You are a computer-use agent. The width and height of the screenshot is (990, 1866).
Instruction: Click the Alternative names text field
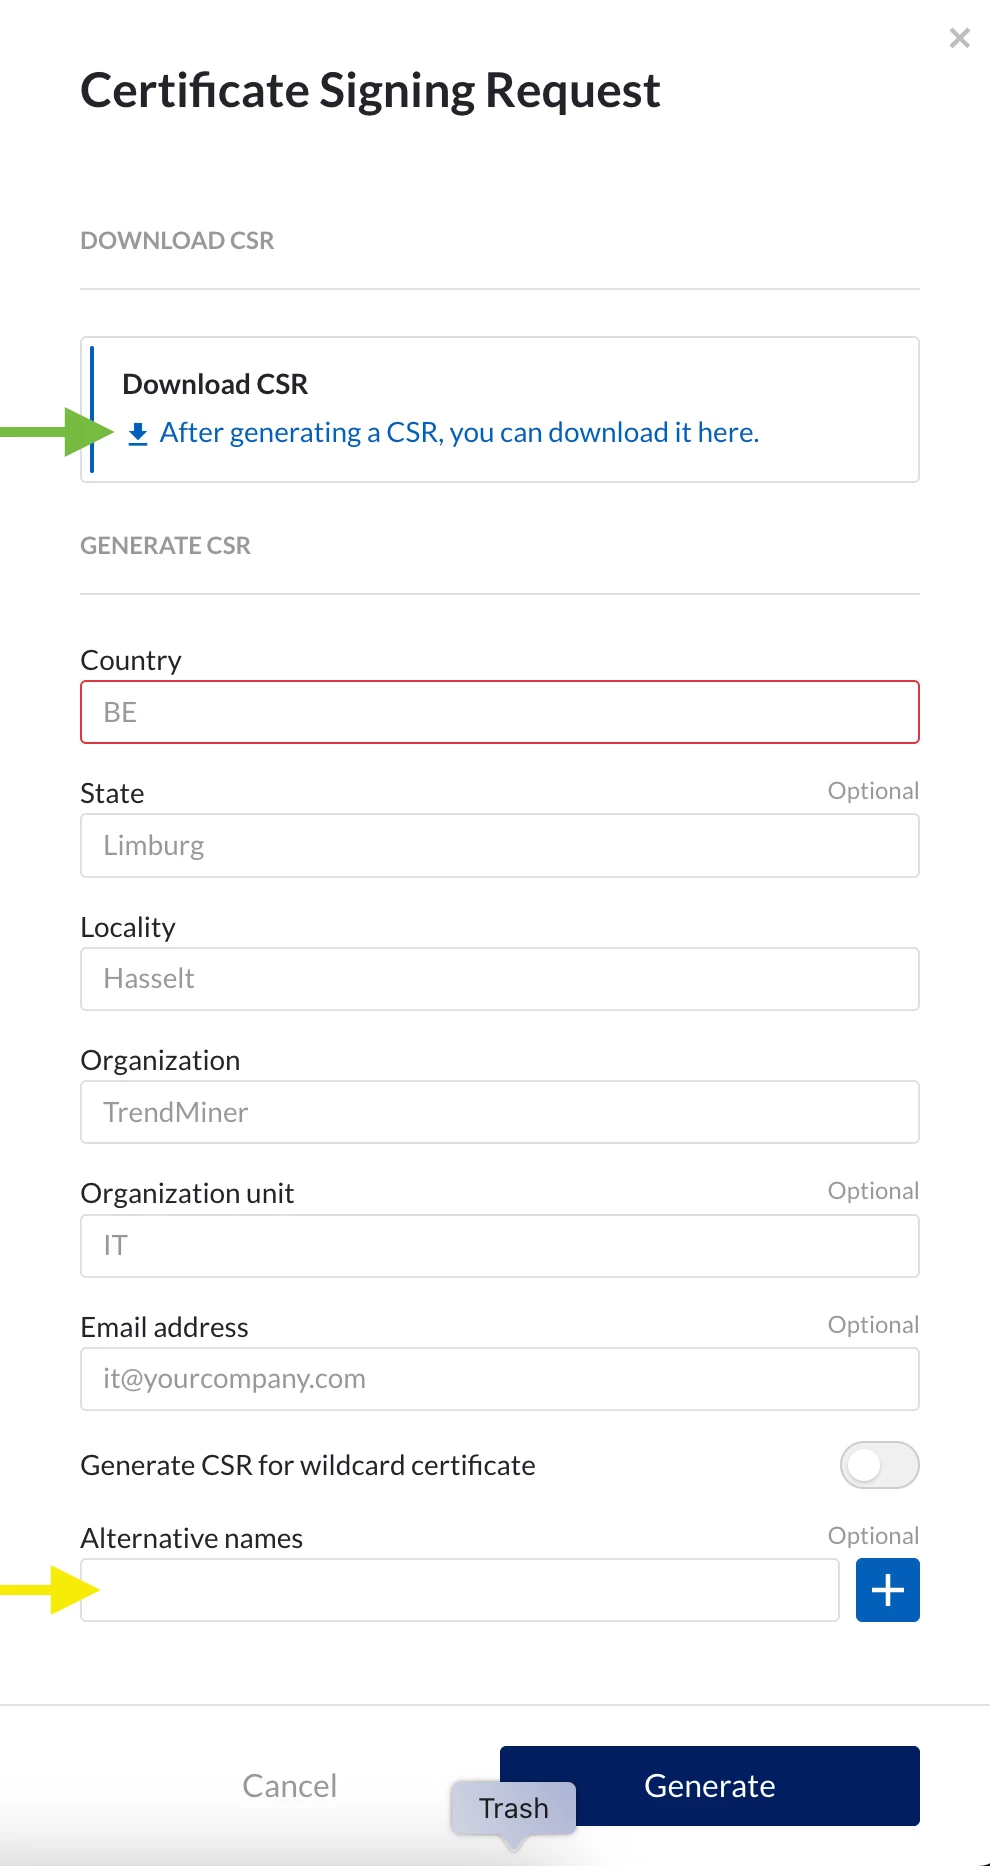click(x=459, y=1590)
